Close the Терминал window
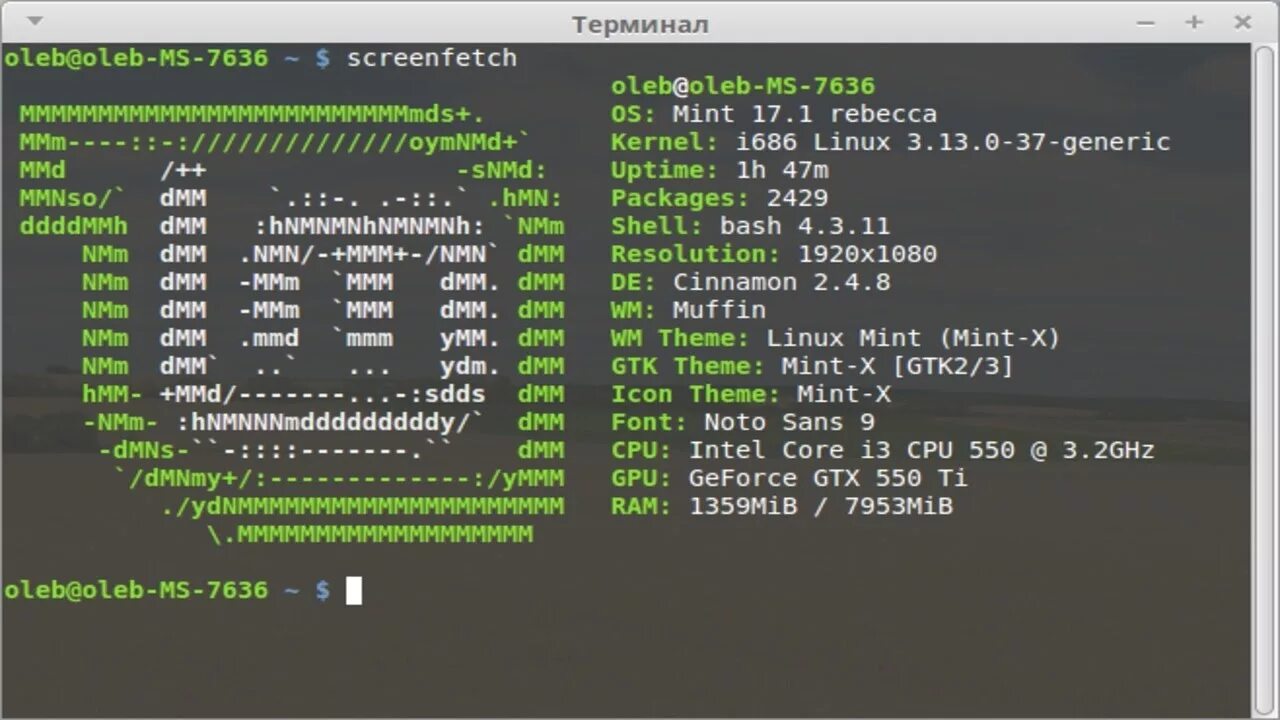Image resolution: width=1280 pixels, height=720 pixels. [1242, 22]
